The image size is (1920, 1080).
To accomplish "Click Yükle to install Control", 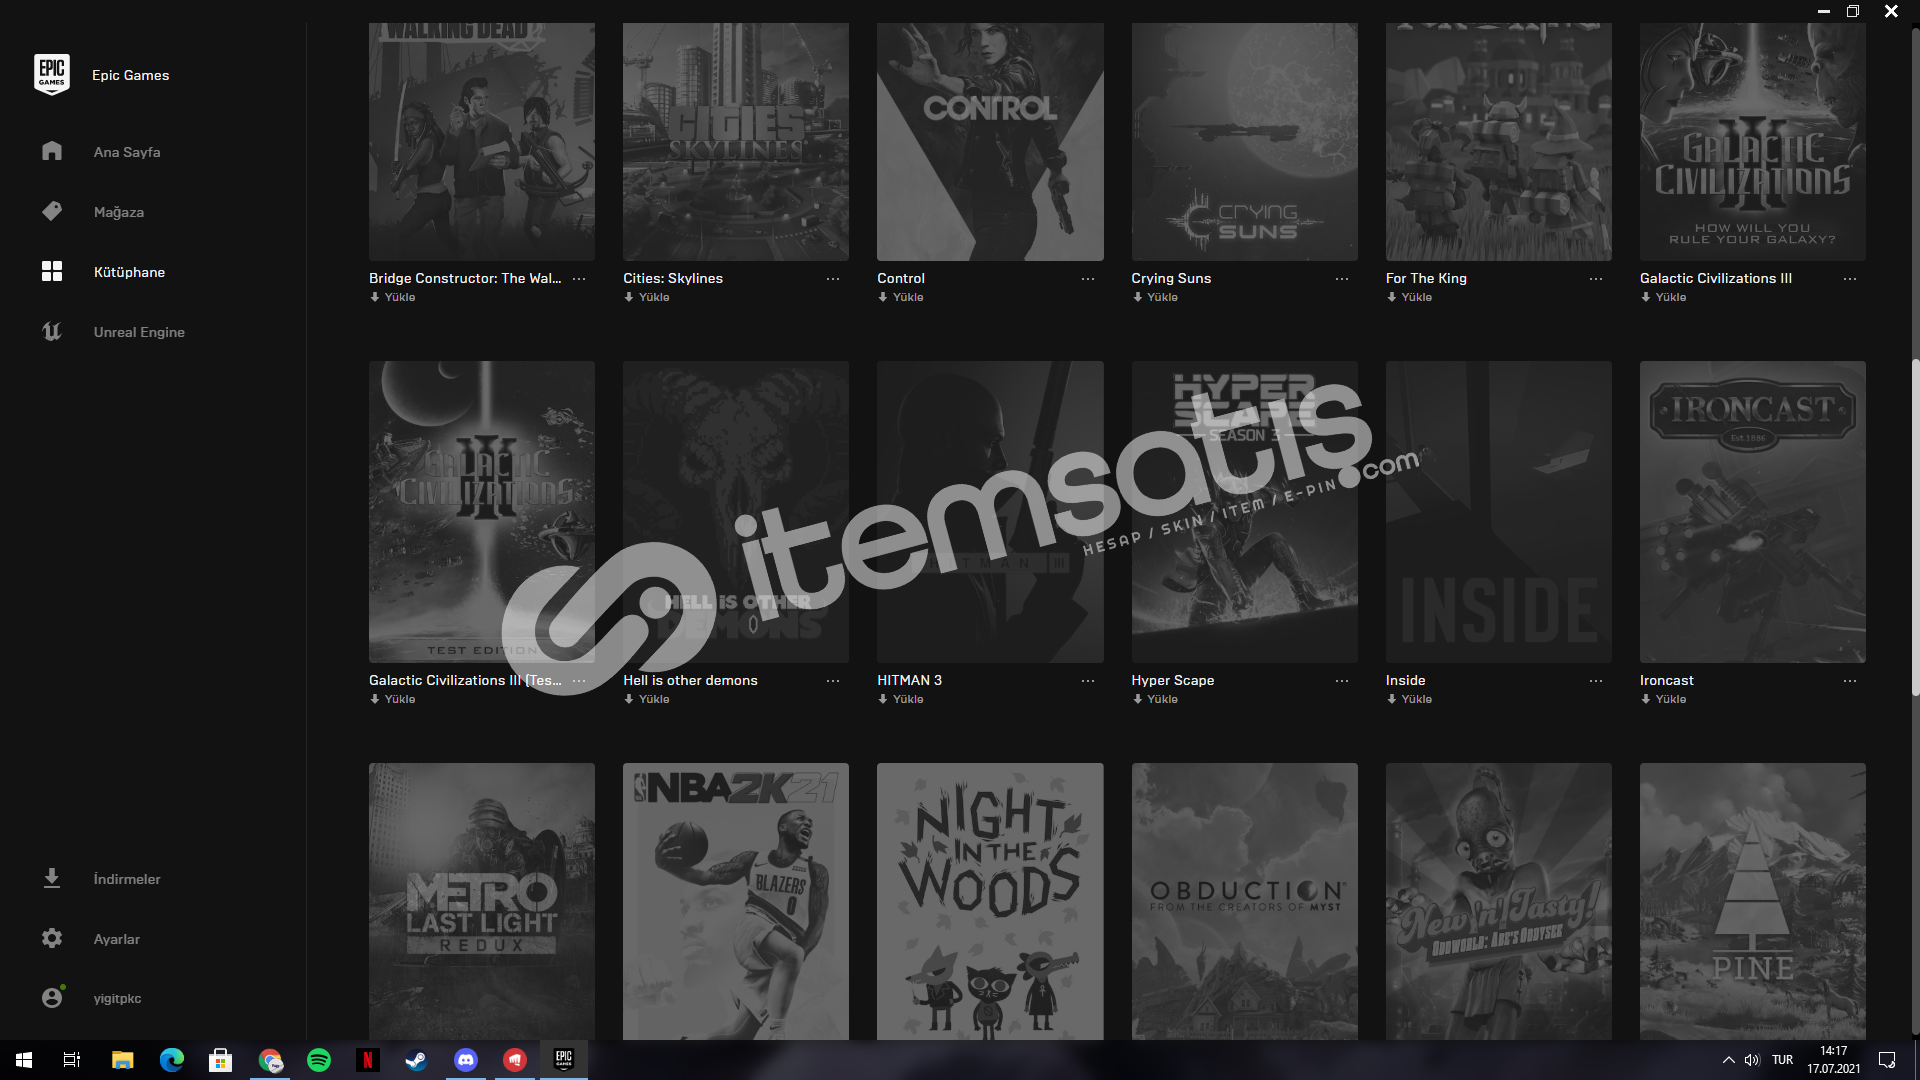I will click(x=901, y=297).
